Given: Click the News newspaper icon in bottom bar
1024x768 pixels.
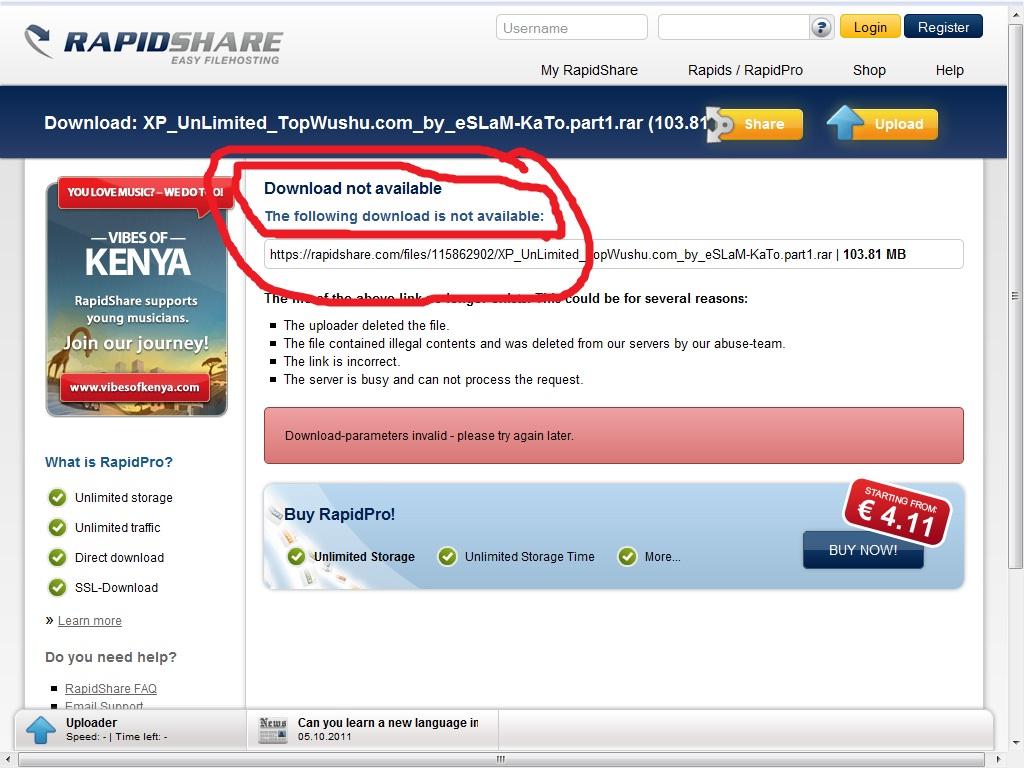Looking at the screenshot, I should (273, 730).
